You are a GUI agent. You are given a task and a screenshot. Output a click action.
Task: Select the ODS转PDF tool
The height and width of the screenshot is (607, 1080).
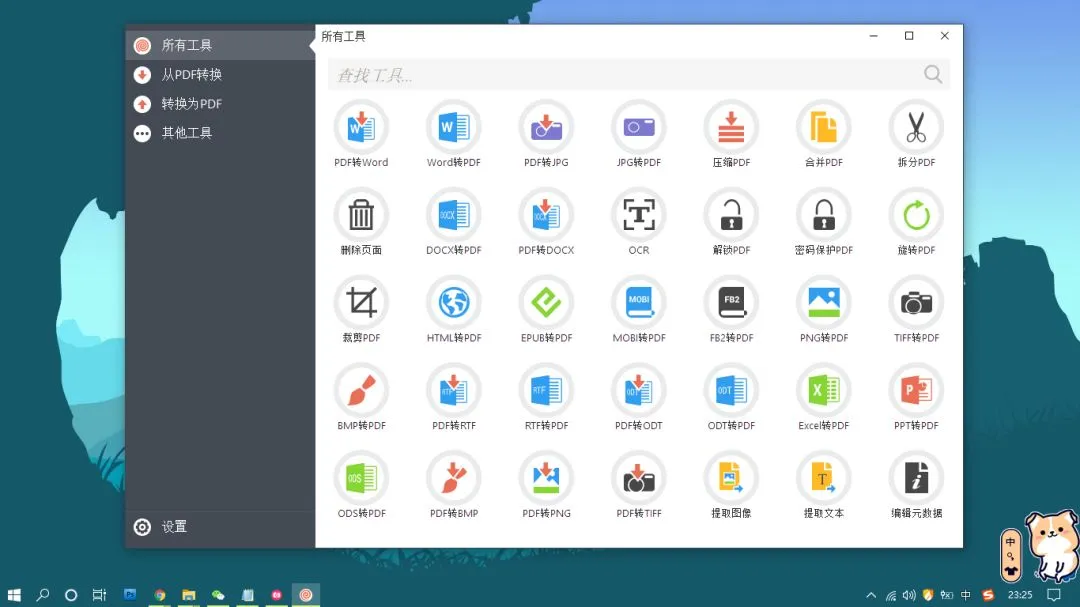(361, 485)
